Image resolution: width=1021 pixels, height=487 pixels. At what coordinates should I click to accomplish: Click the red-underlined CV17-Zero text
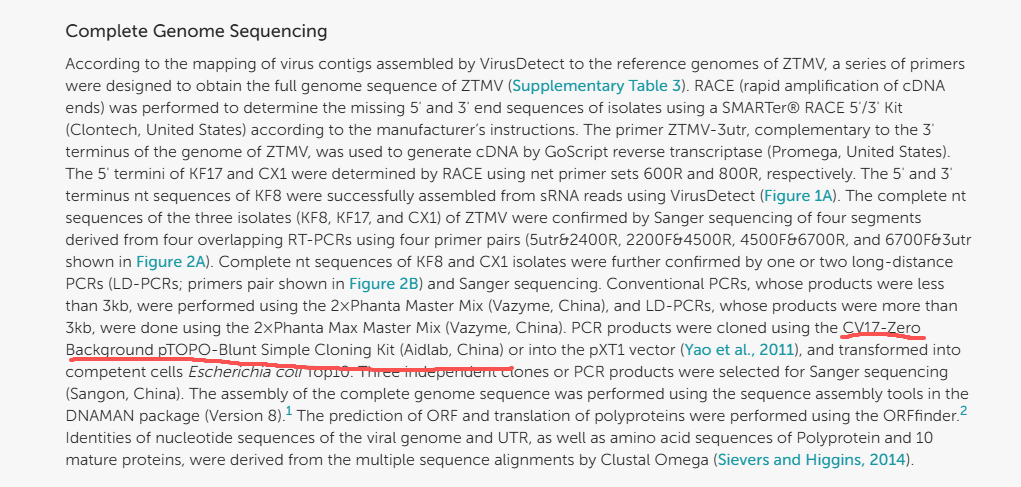click(x=883, y=327)
